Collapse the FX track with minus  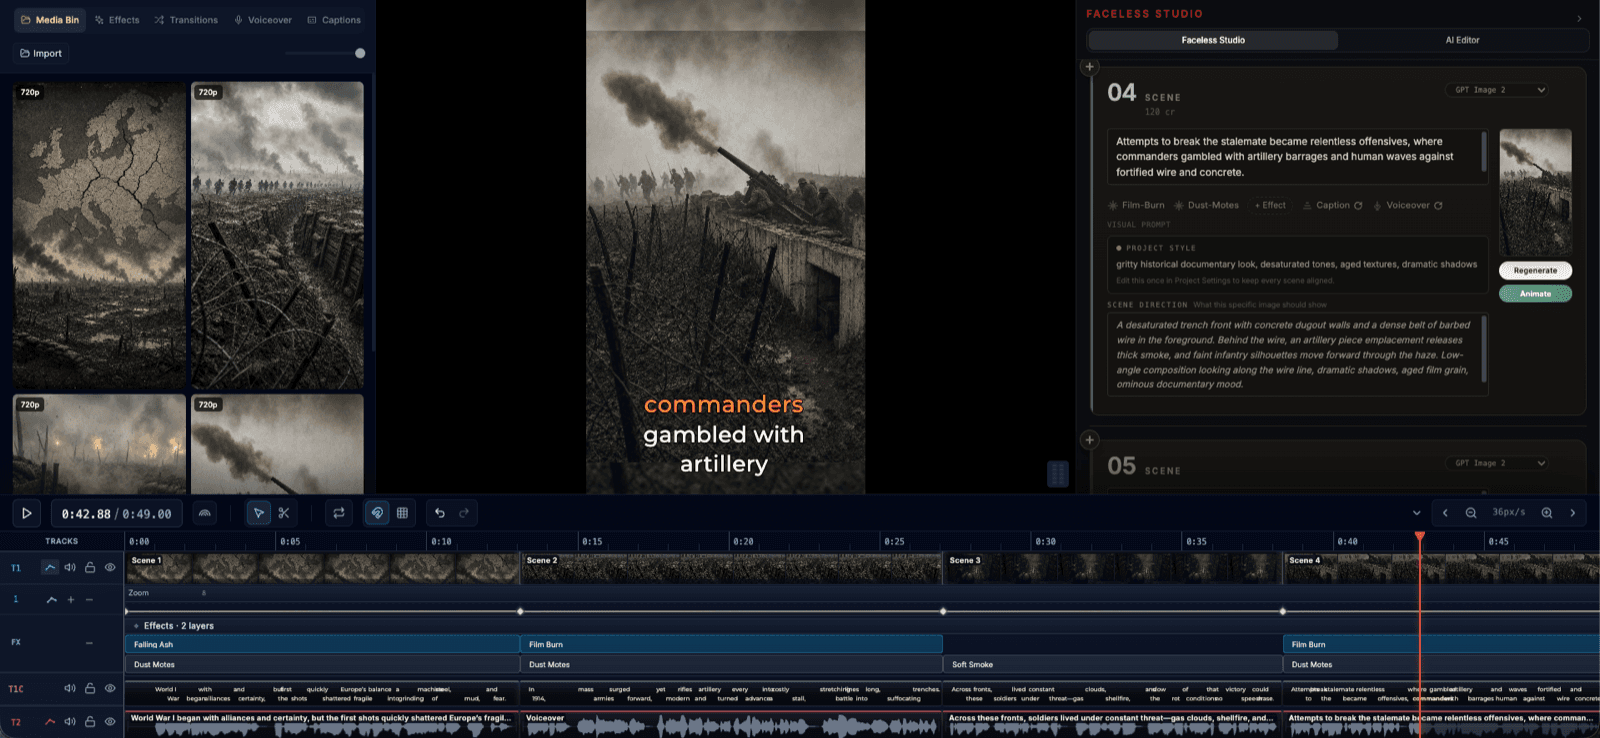(x=89, y=643)
